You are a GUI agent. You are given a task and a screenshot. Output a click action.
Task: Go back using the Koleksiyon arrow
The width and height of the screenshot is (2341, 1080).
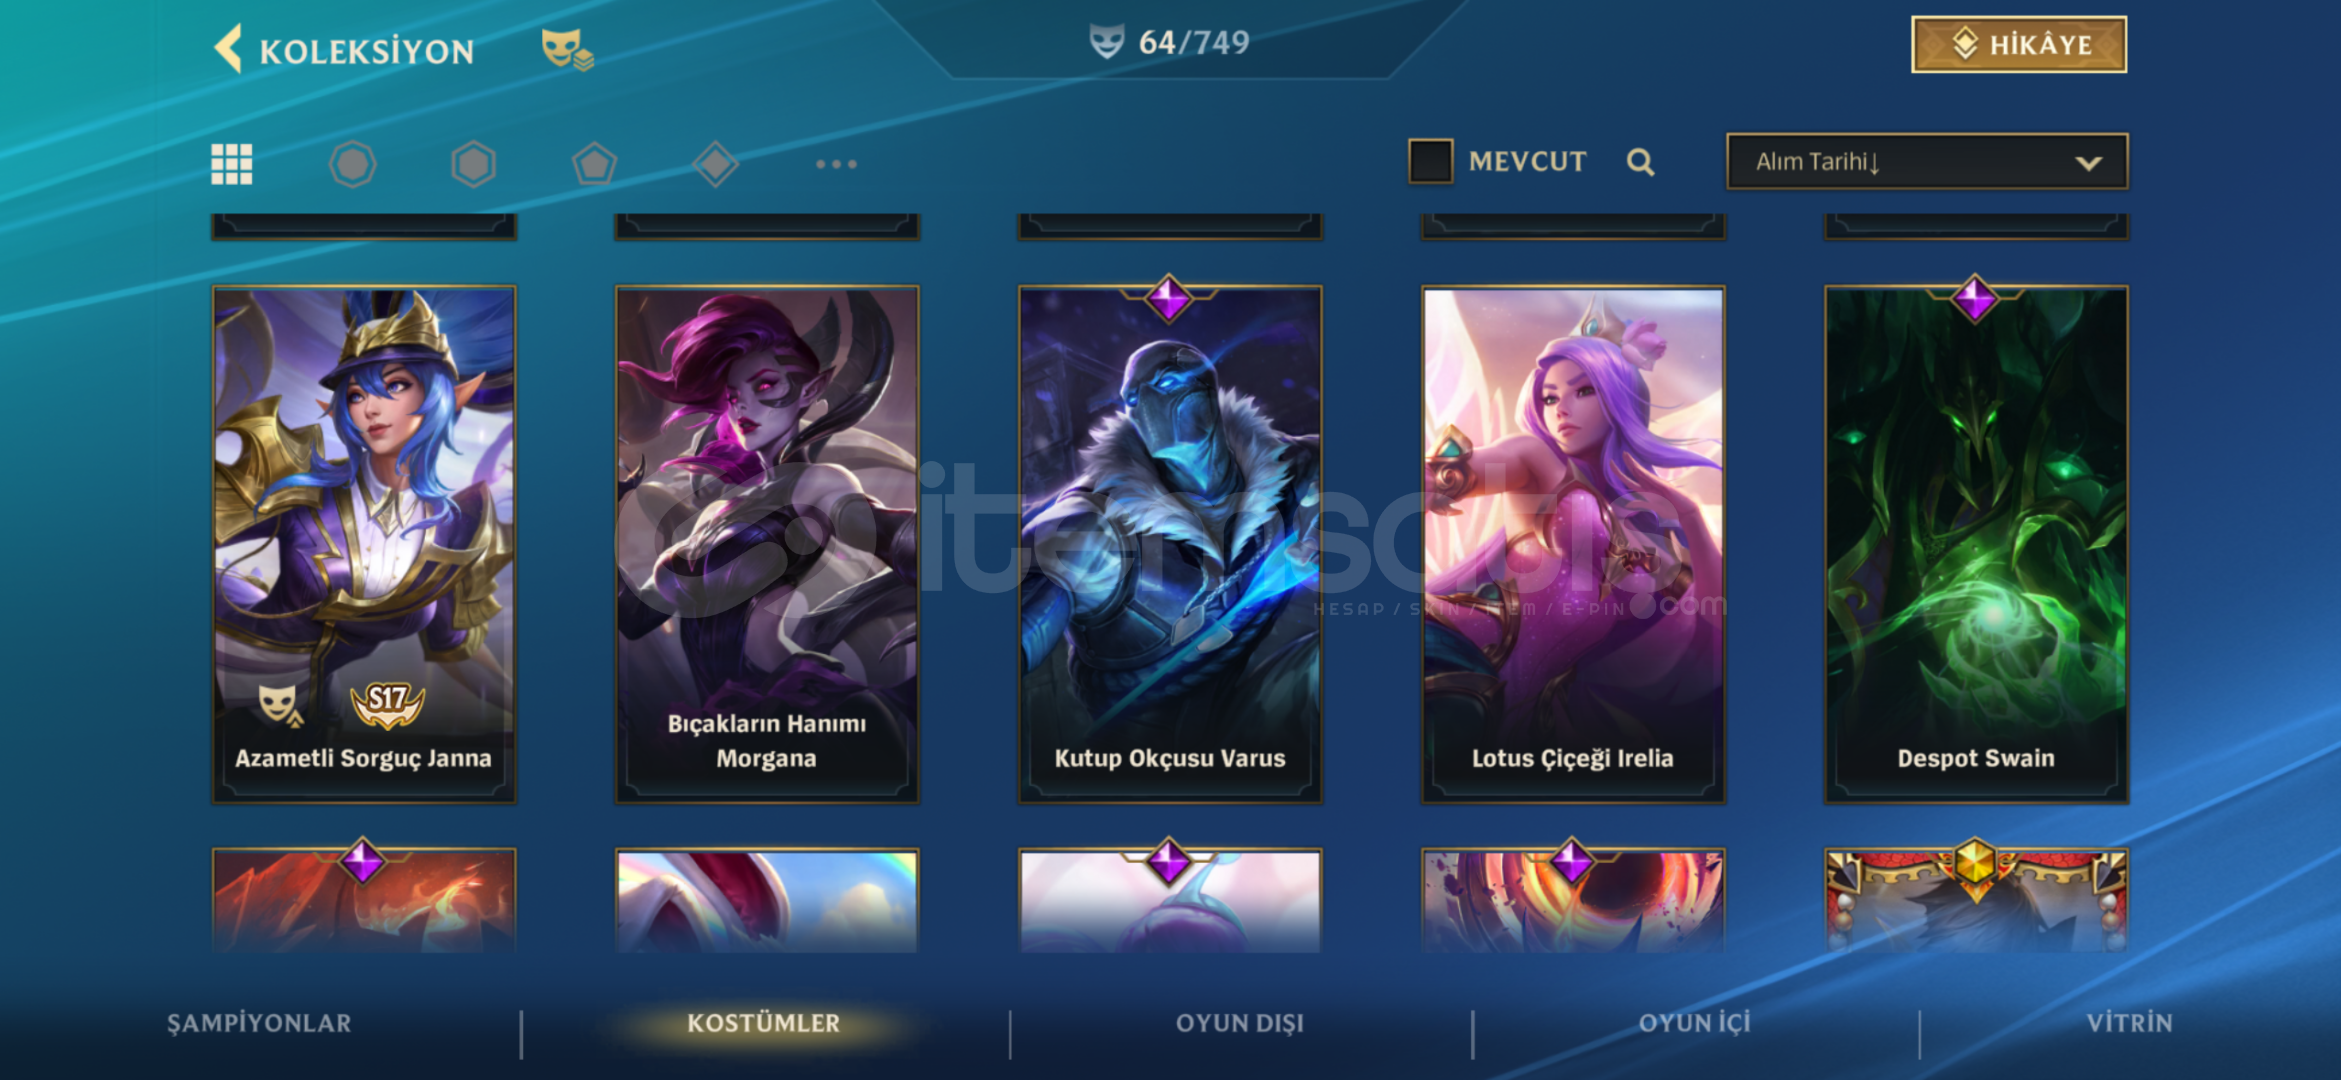(229, 49)
